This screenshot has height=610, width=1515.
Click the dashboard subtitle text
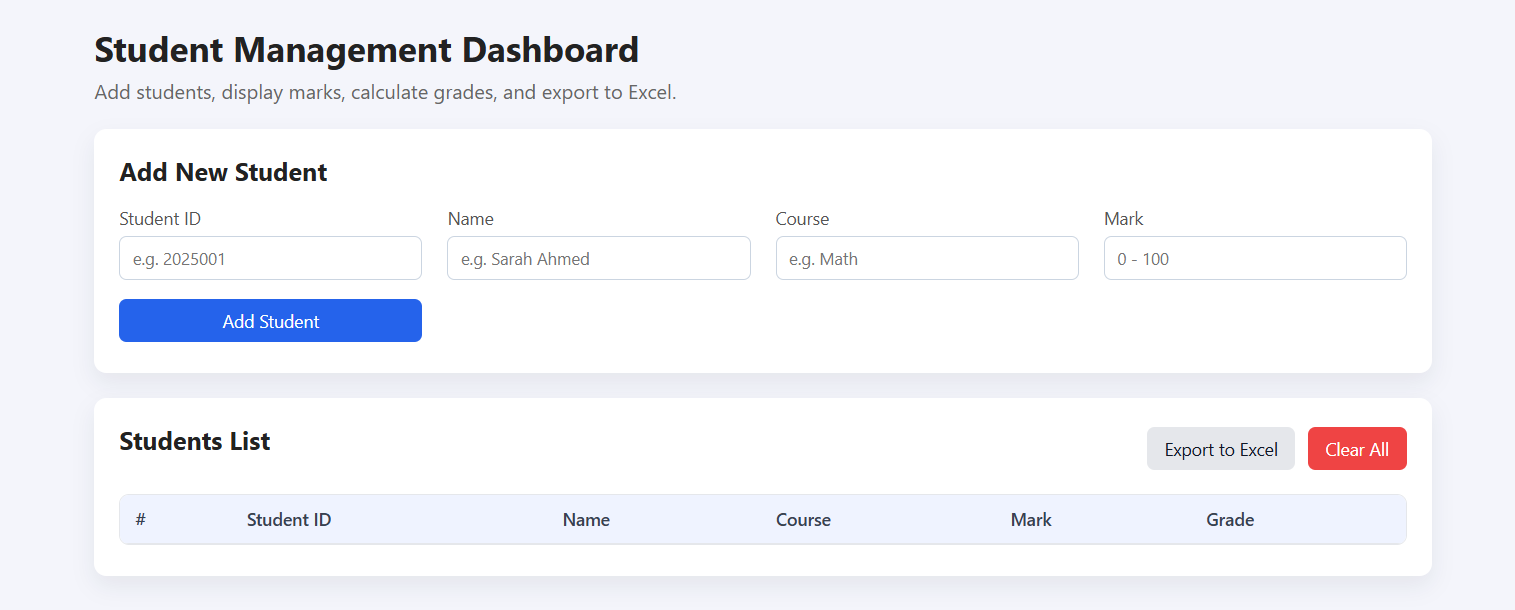click(384, 92)
